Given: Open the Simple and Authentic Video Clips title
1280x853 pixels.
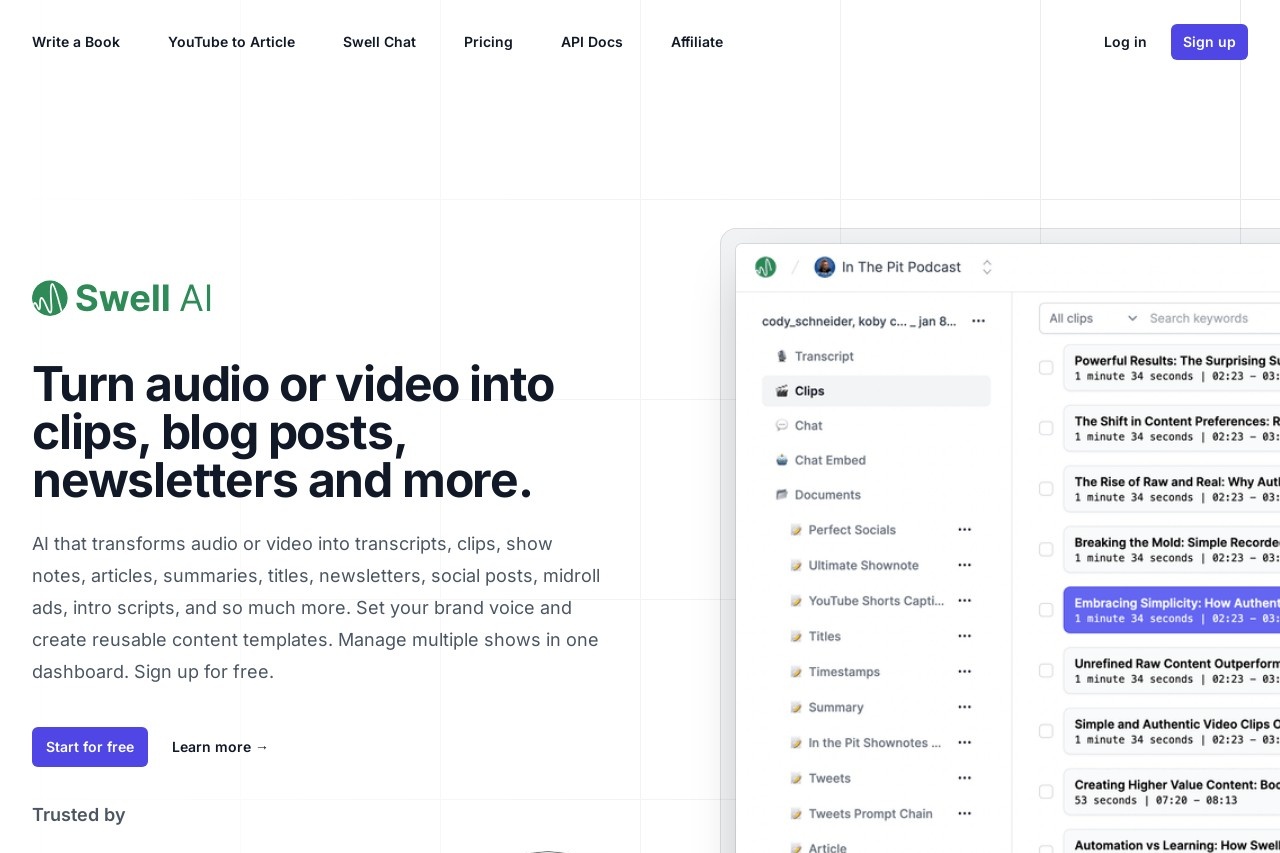Looking at the screenshot, I should coord(1177,724).
